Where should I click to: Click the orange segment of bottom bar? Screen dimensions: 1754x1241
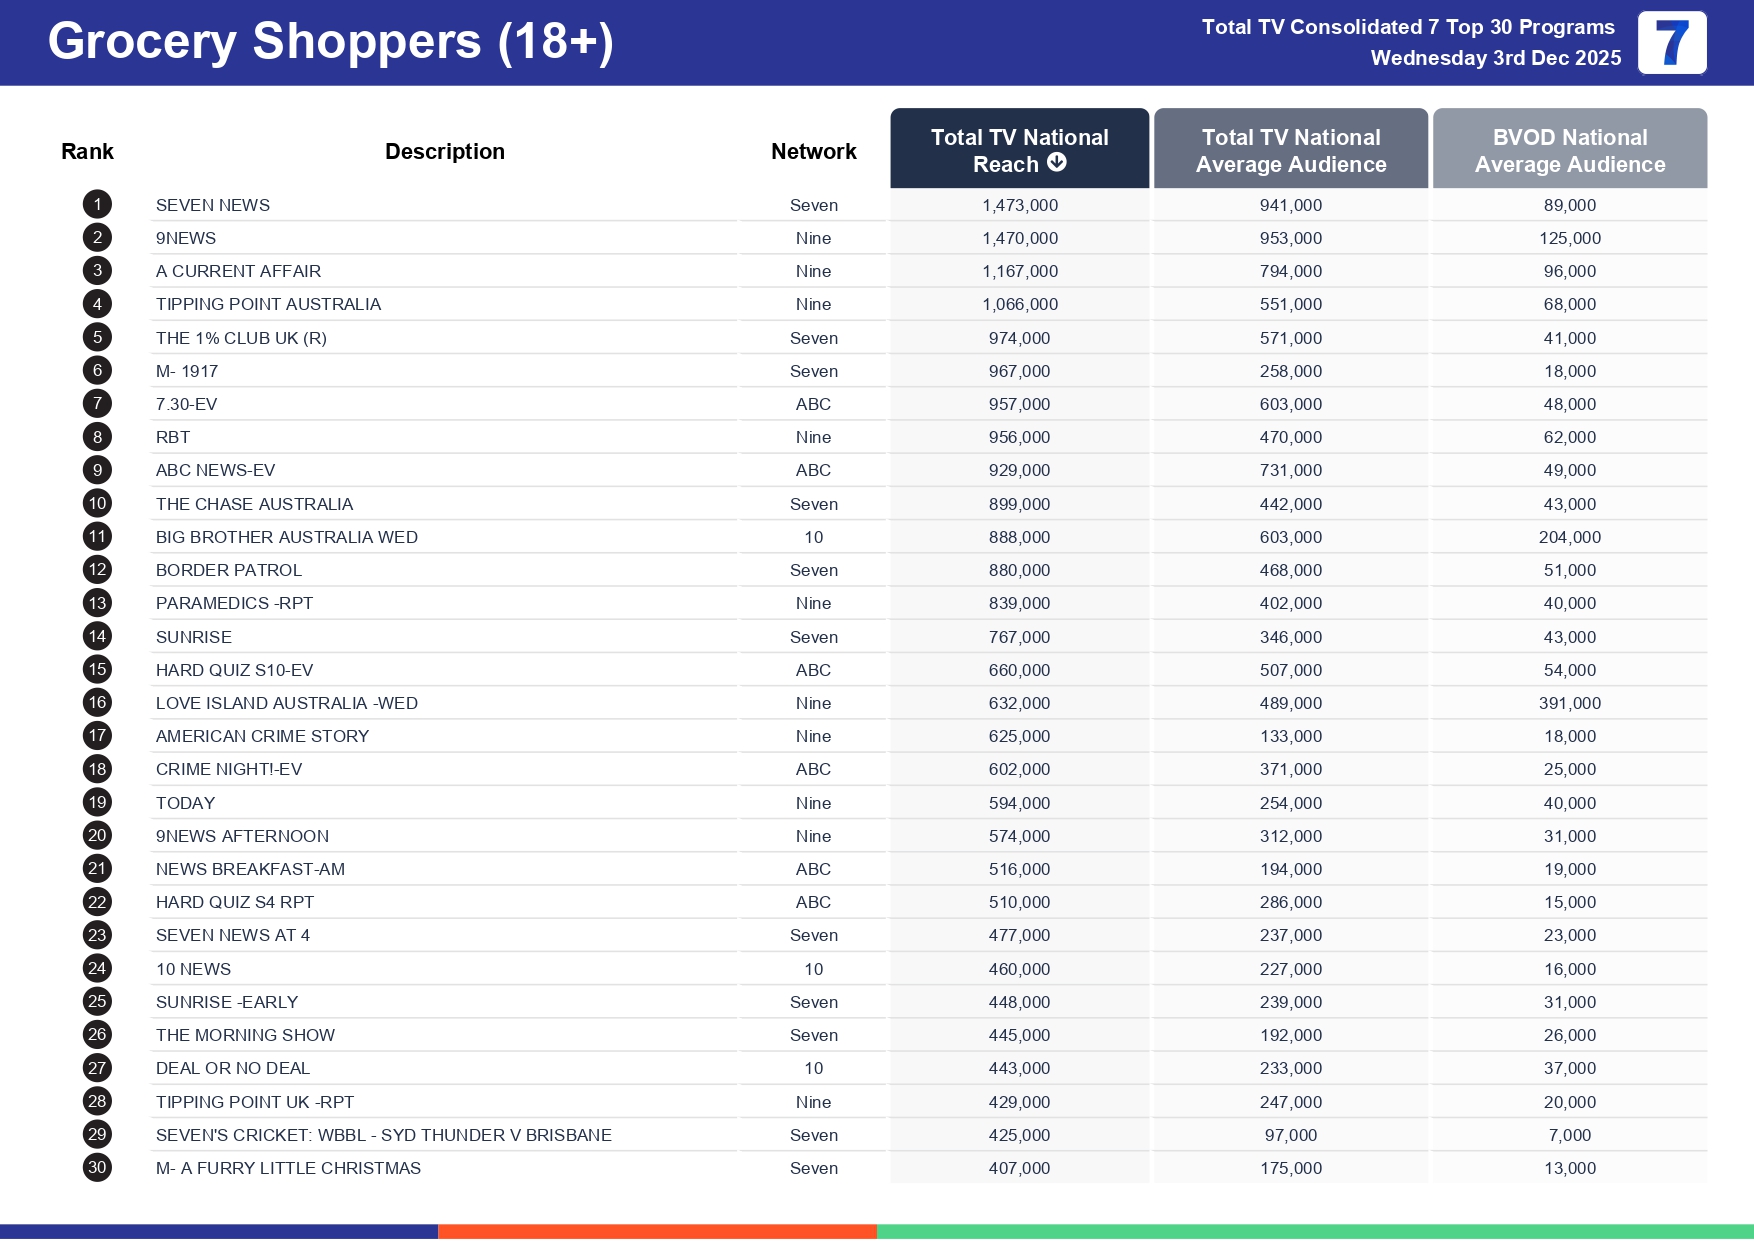pyautogui.click(x=657, y=1231)
